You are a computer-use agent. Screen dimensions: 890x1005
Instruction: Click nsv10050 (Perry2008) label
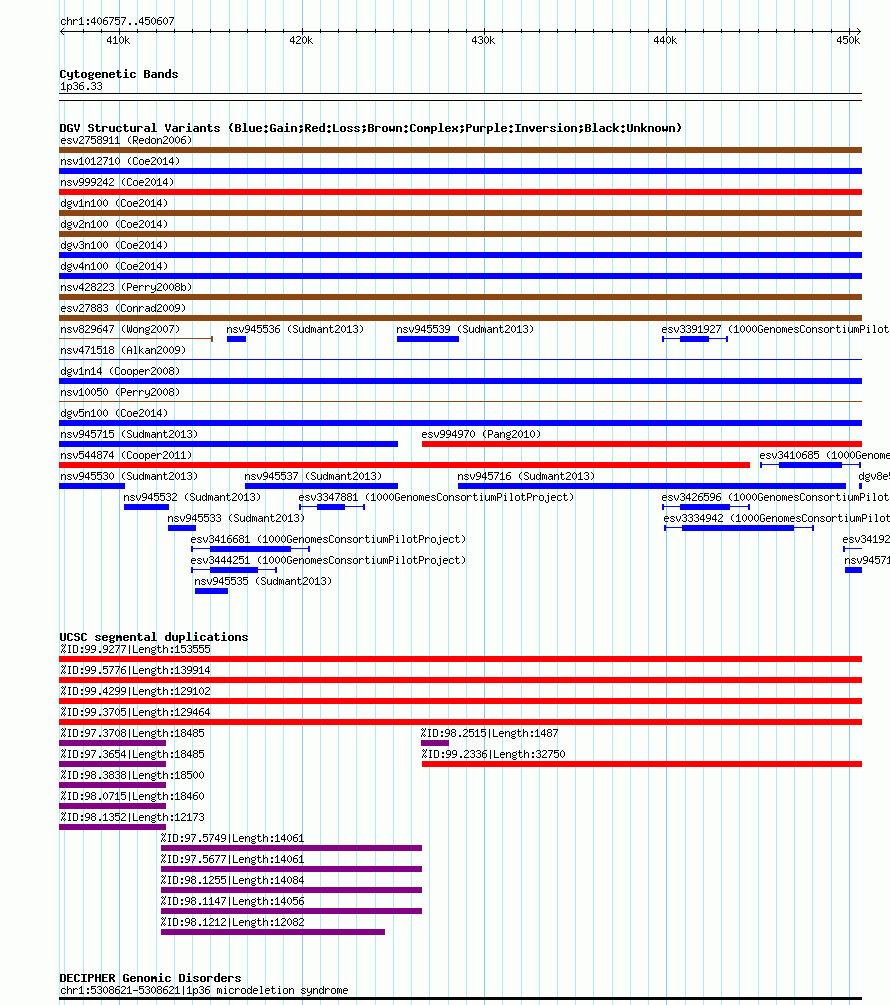[x=120, y=392]
